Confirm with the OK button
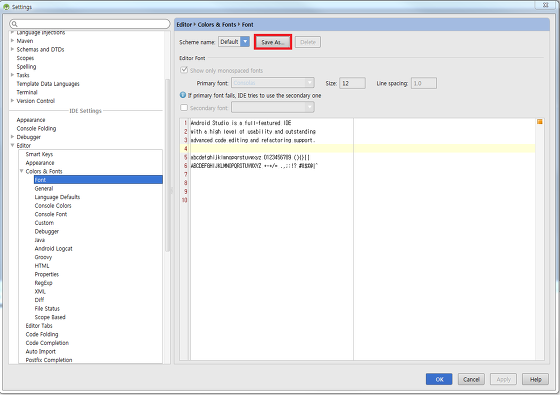Viewport: 560px width, 395px height. (x=439, y=379)
